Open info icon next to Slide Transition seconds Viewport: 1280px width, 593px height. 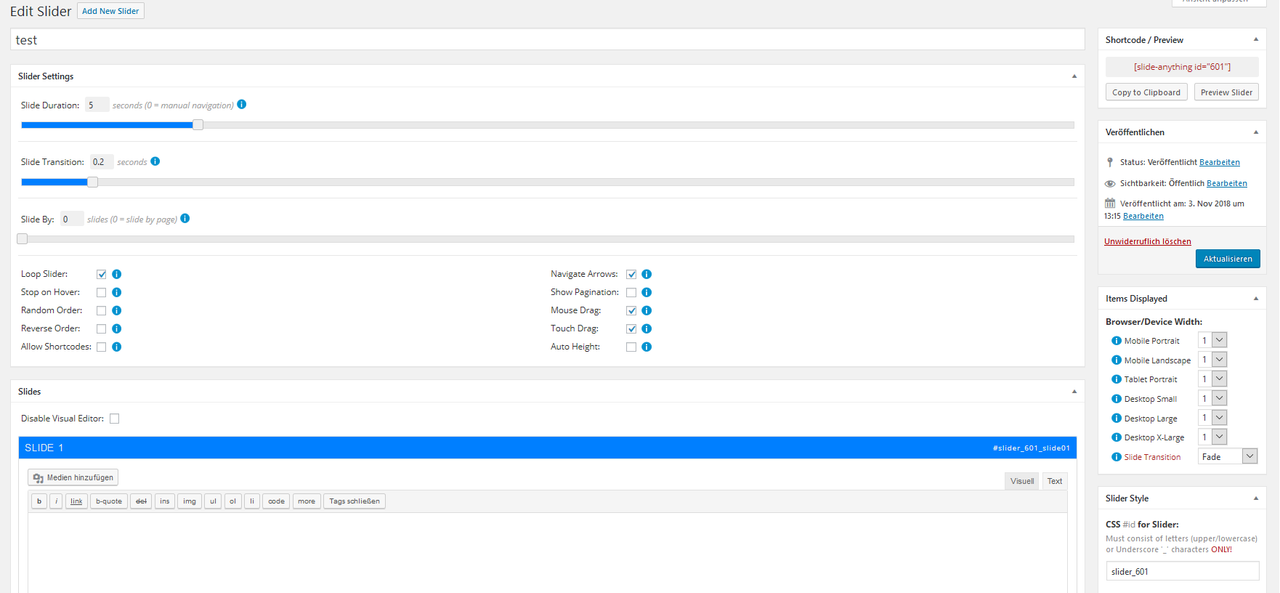(x=155, y=161)
